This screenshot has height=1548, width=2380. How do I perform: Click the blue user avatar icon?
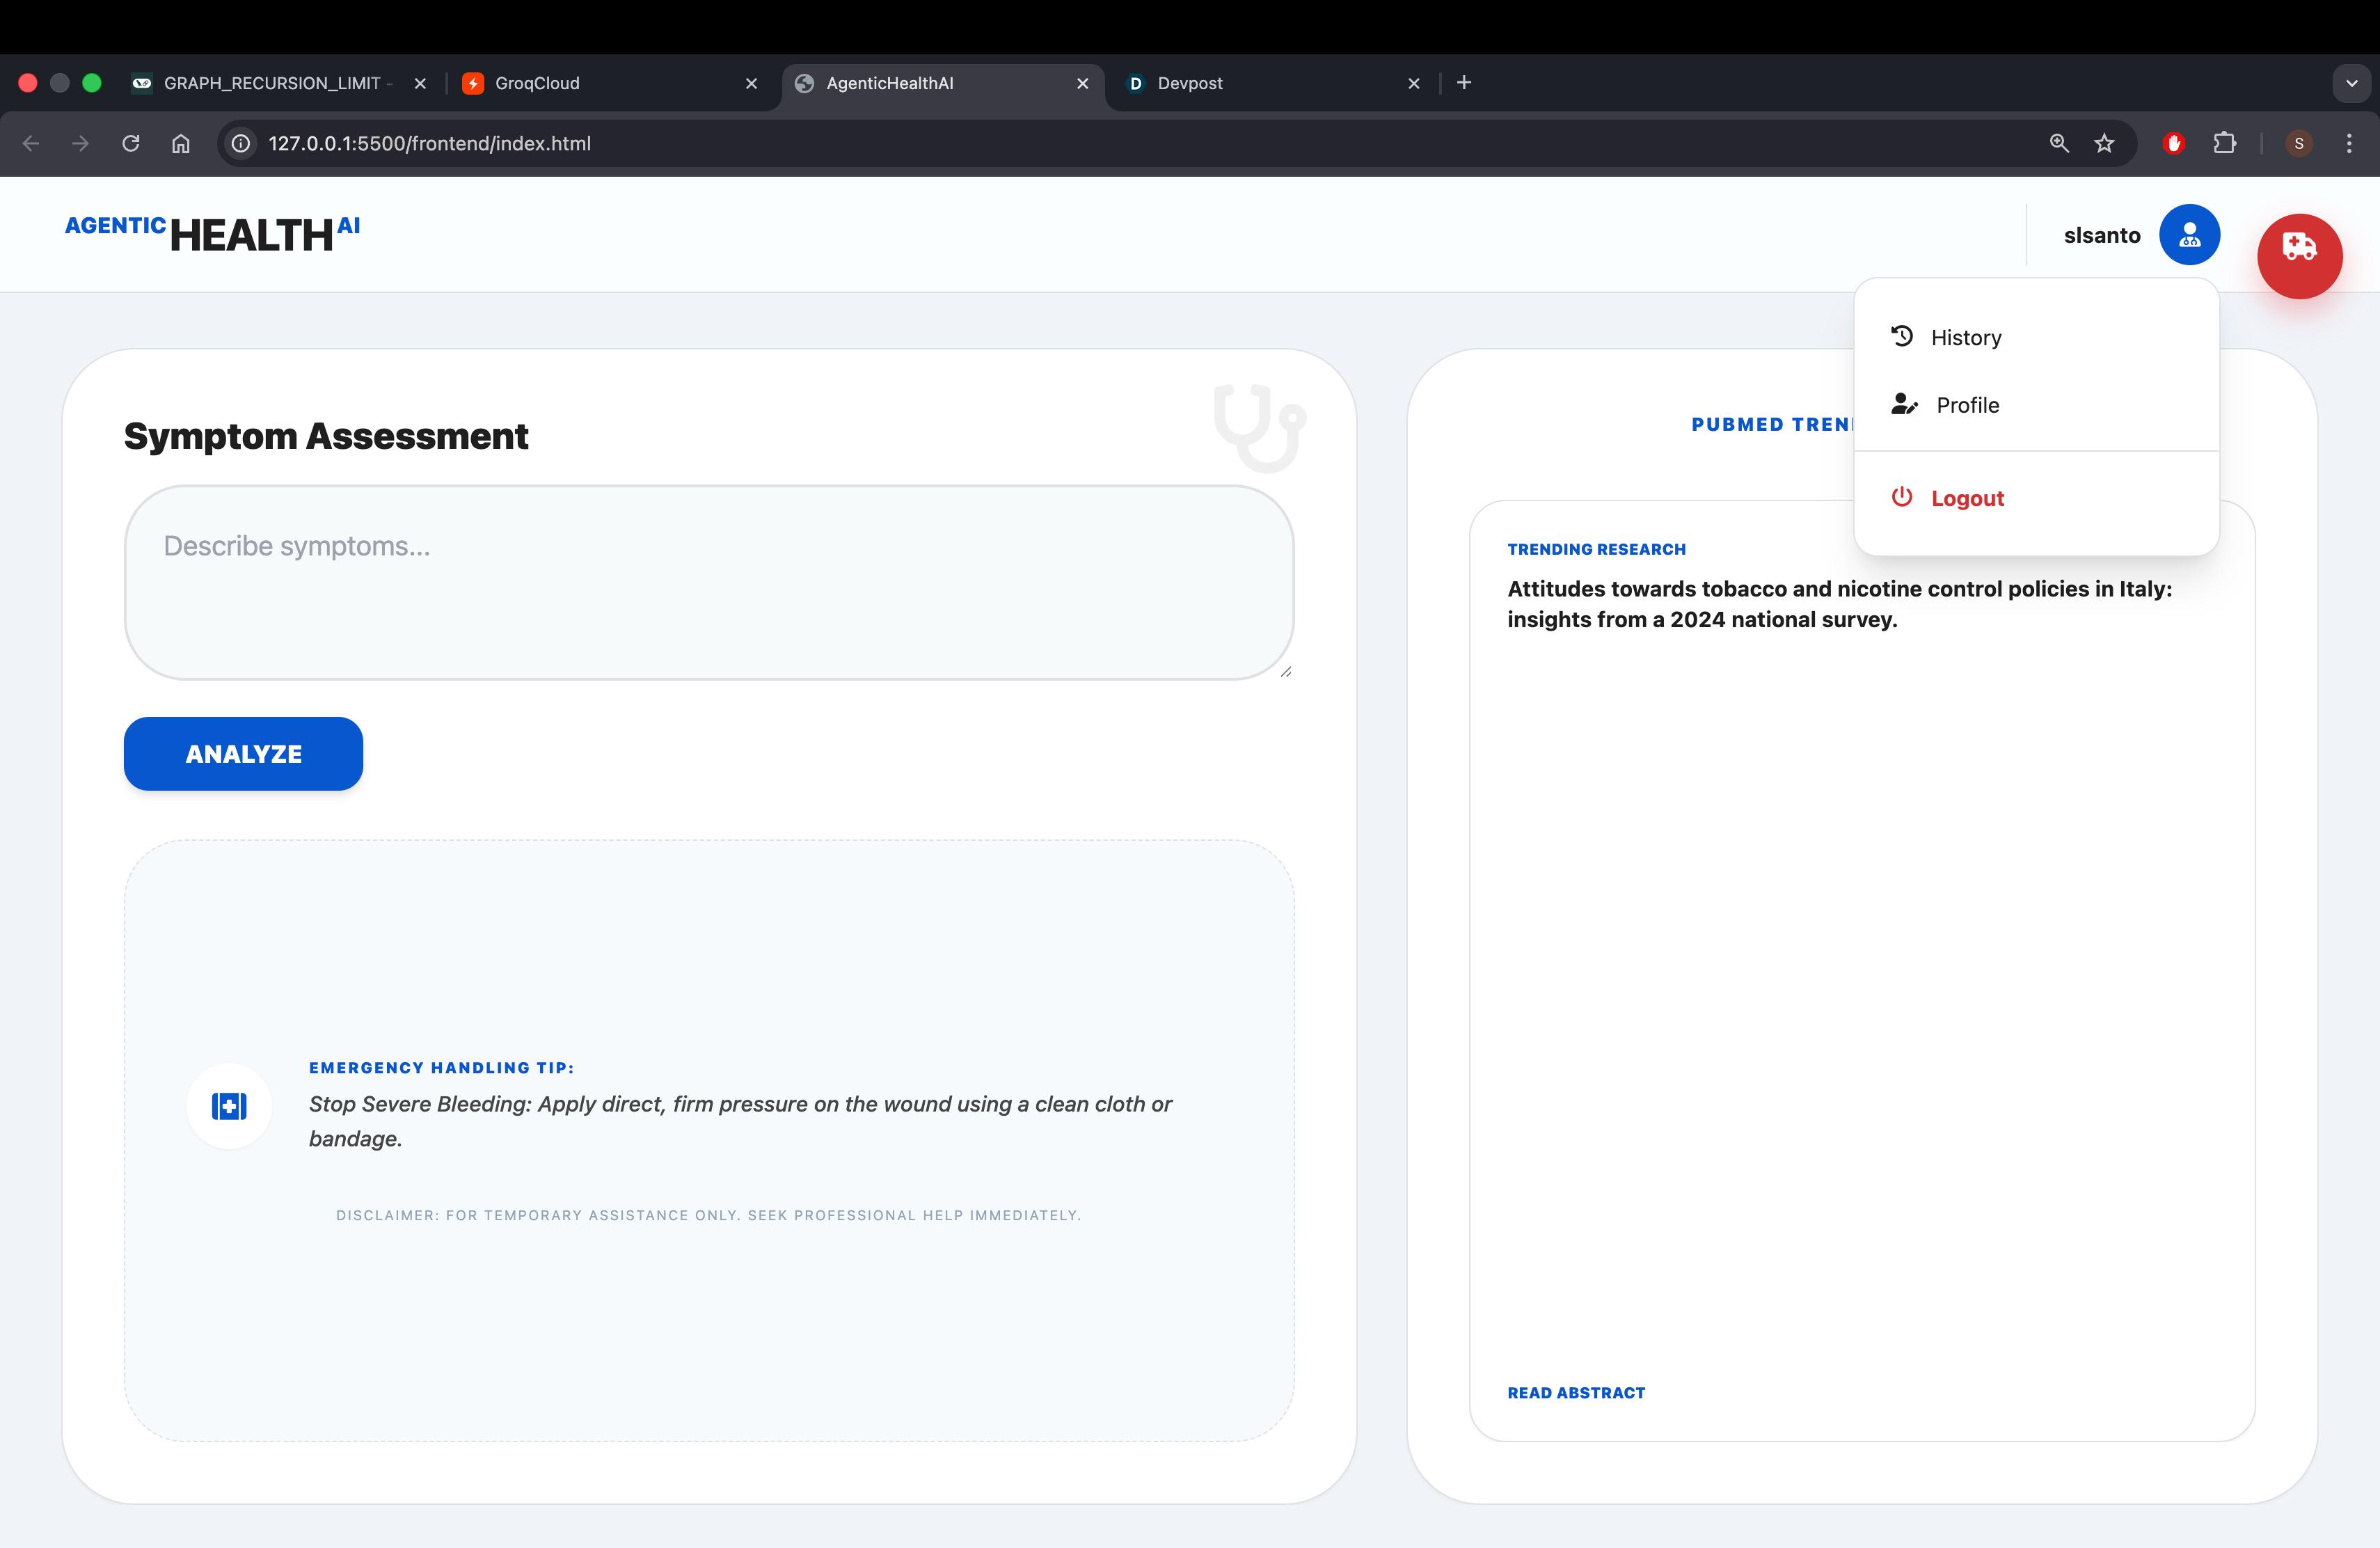pos(2189,235)
